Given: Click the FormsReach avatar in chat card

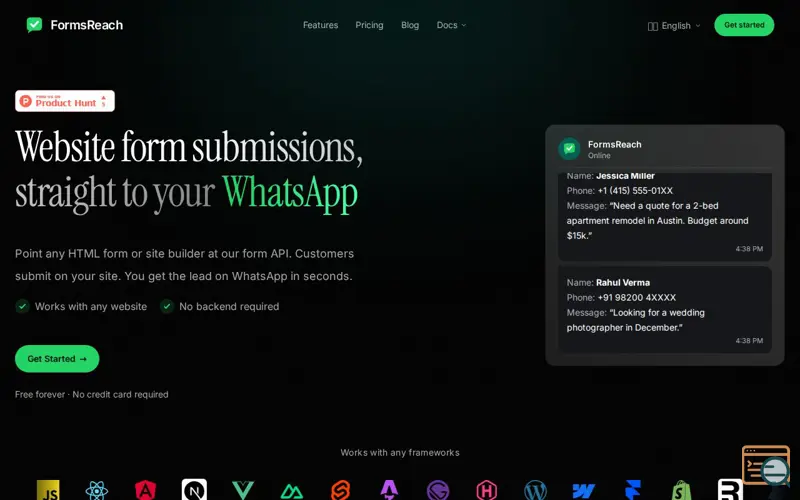Looking at the screenshot, I should (569, 148).
